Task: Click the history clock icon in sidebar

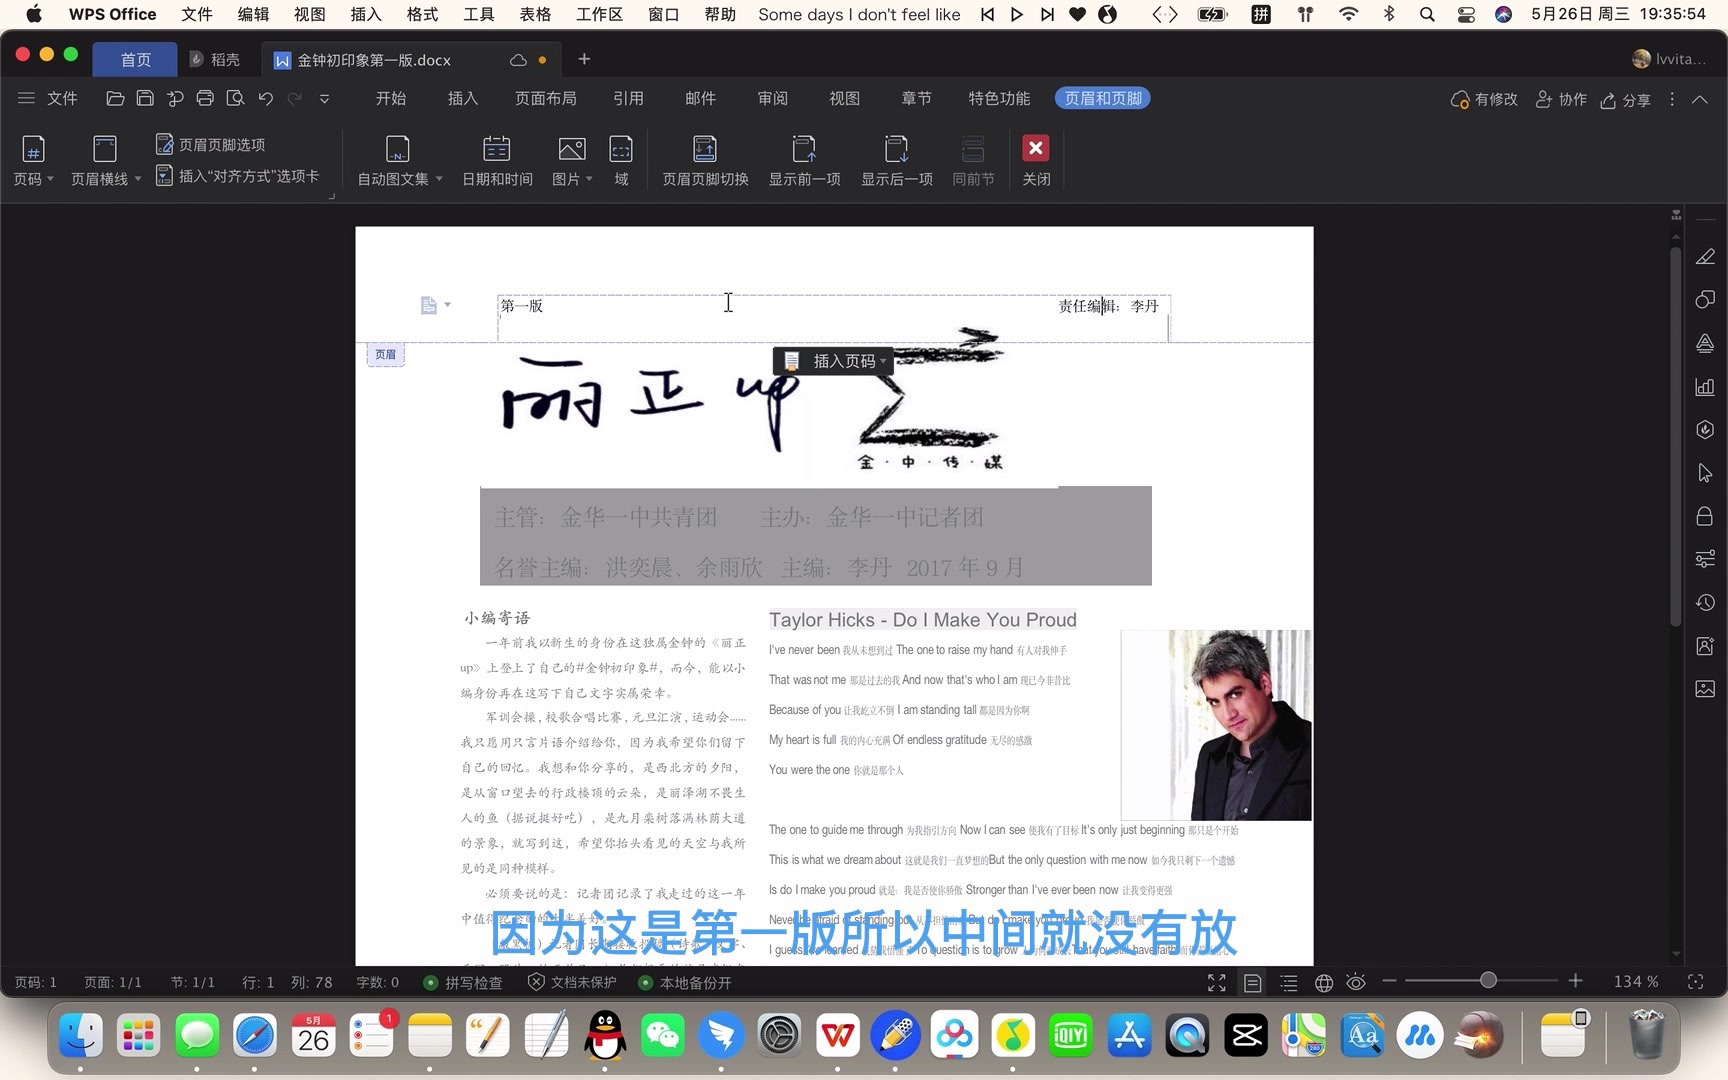Action: [1705, 603]
